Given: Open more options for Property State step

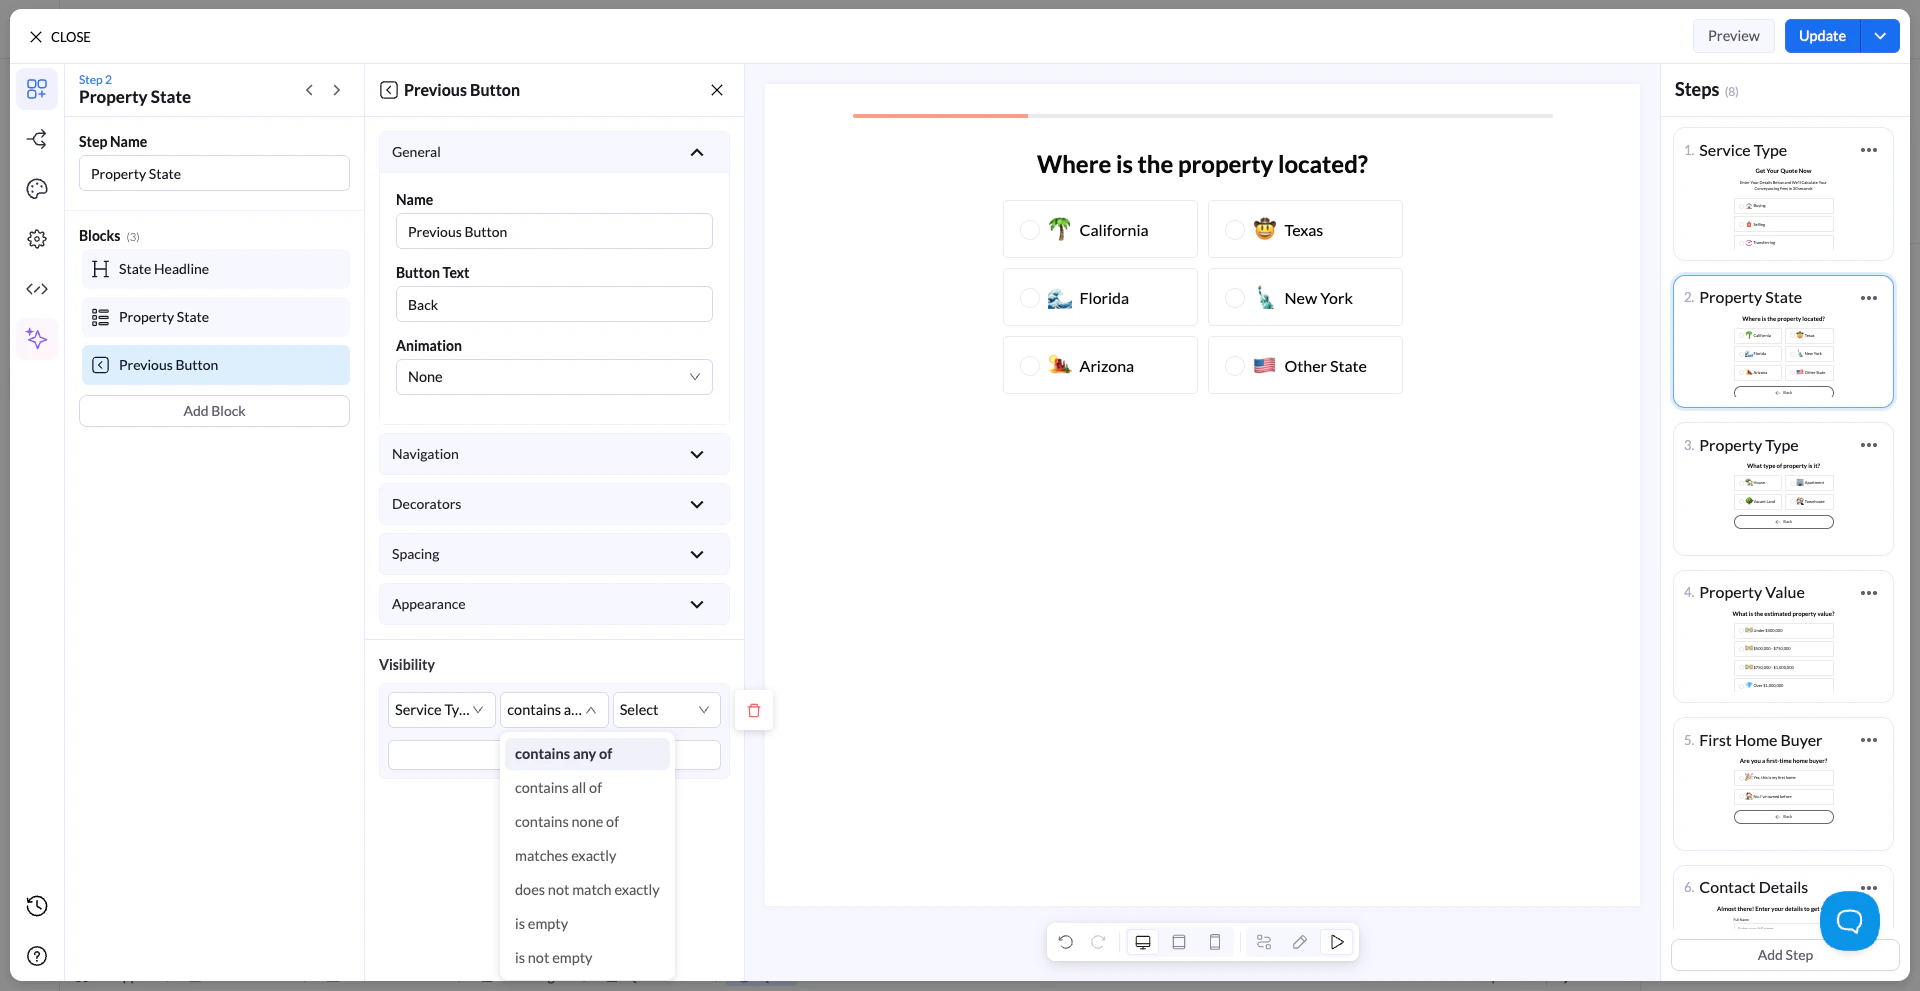Looking at the screenshot, I should click(x=1869, y=298).
